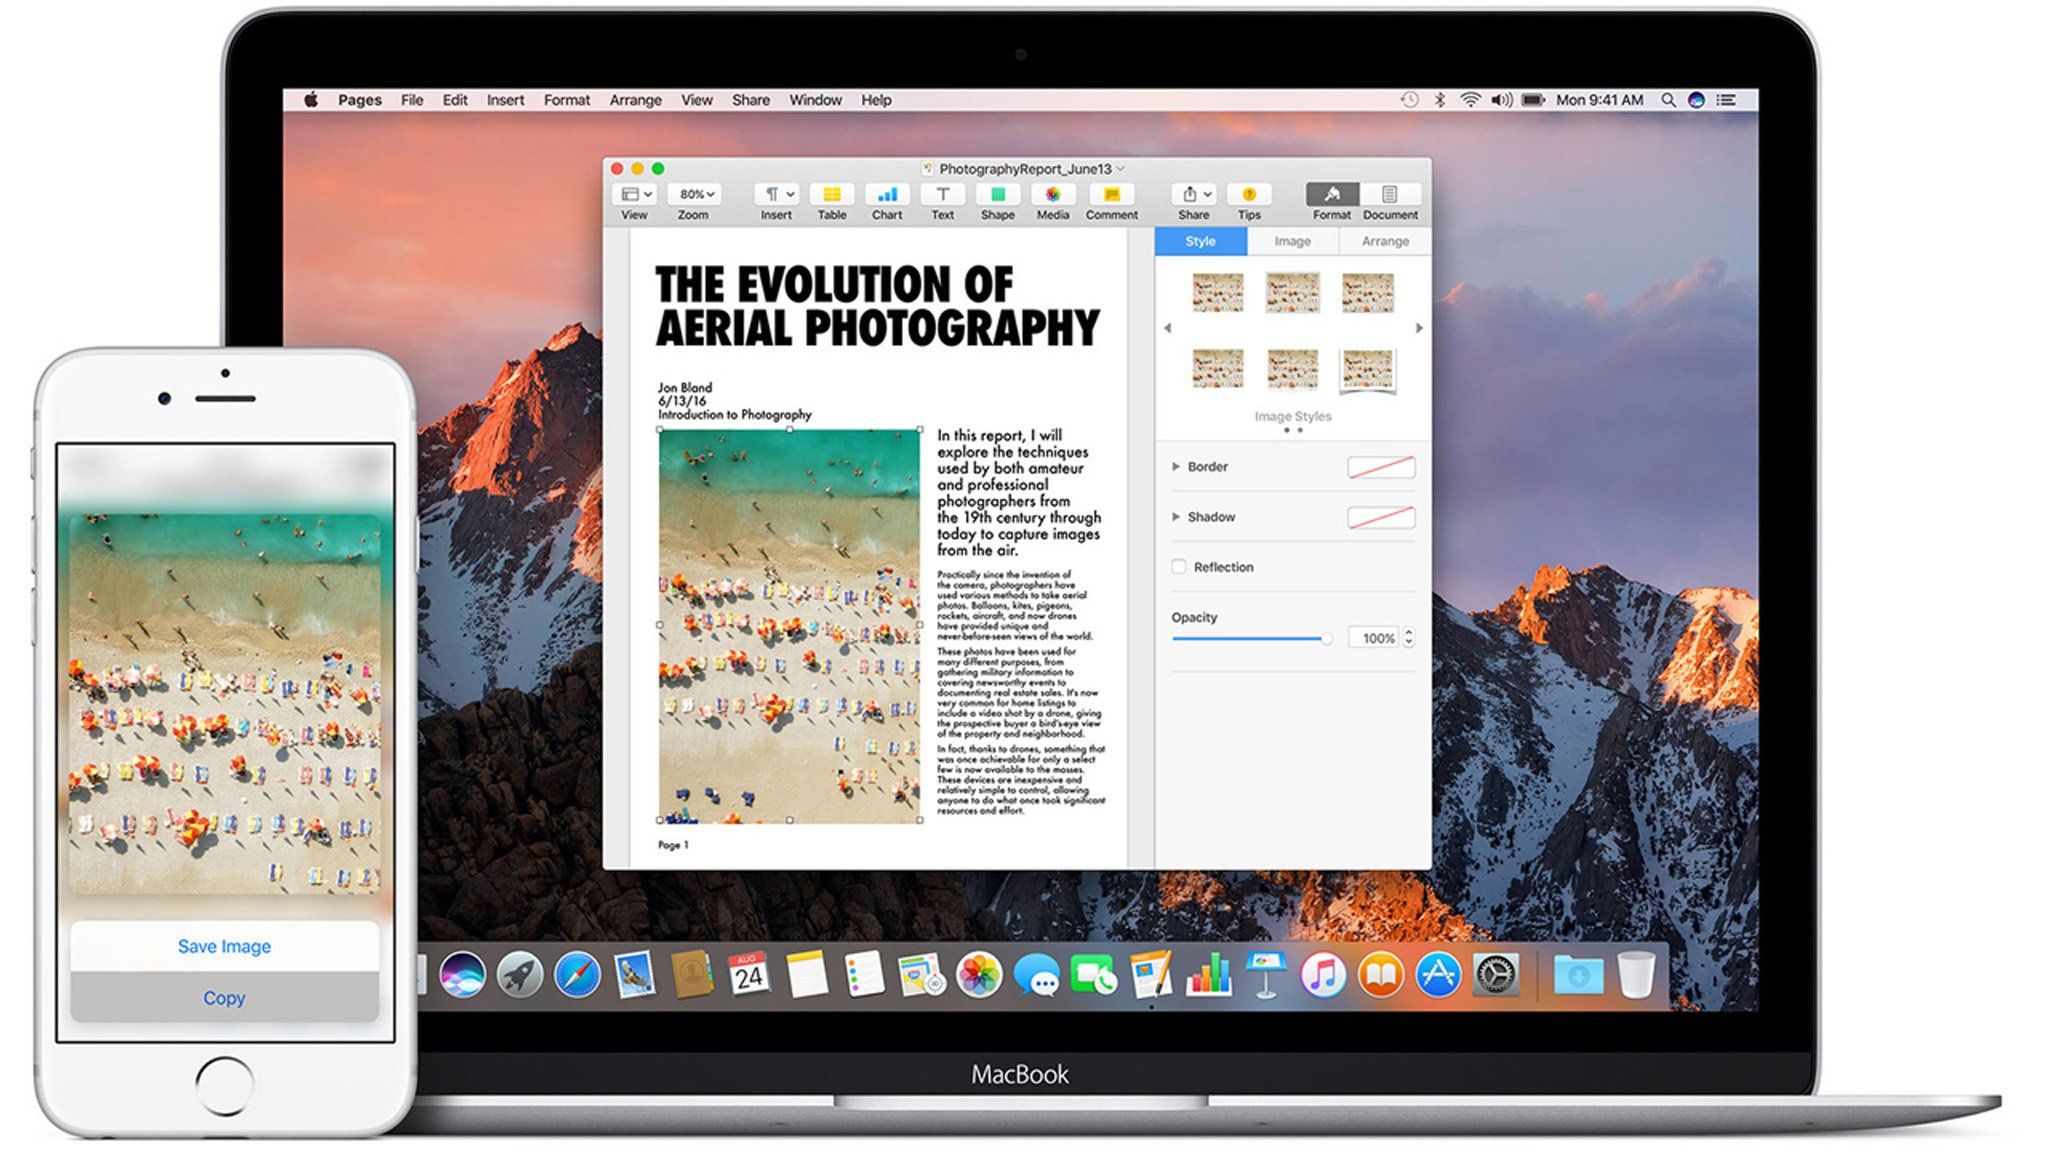Expand the Shadow disclosure triangle
The image size is (2048, 1152).
click(1176, 517)
